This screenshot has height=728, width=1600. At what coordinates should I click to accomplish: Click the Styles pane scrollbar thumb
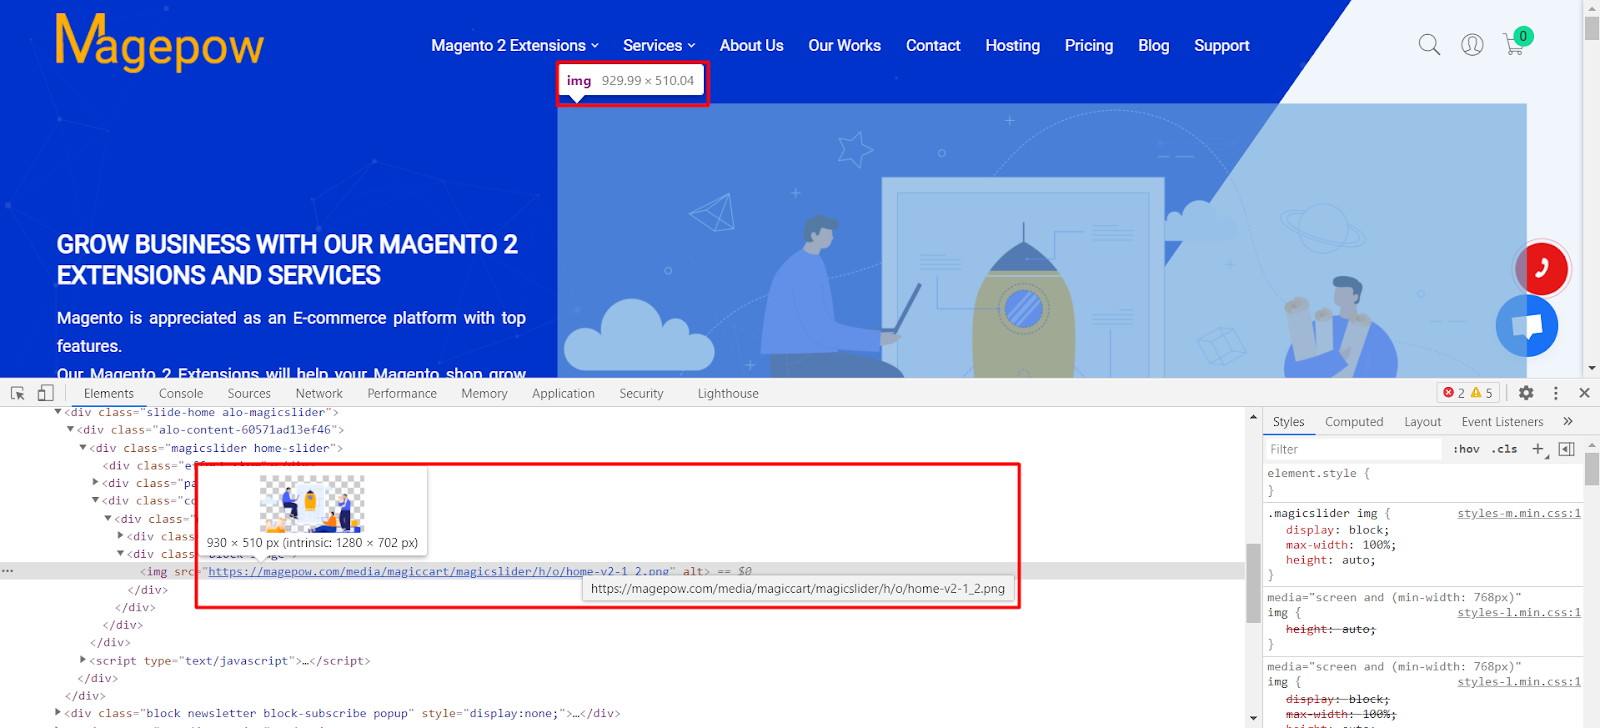1592,467
